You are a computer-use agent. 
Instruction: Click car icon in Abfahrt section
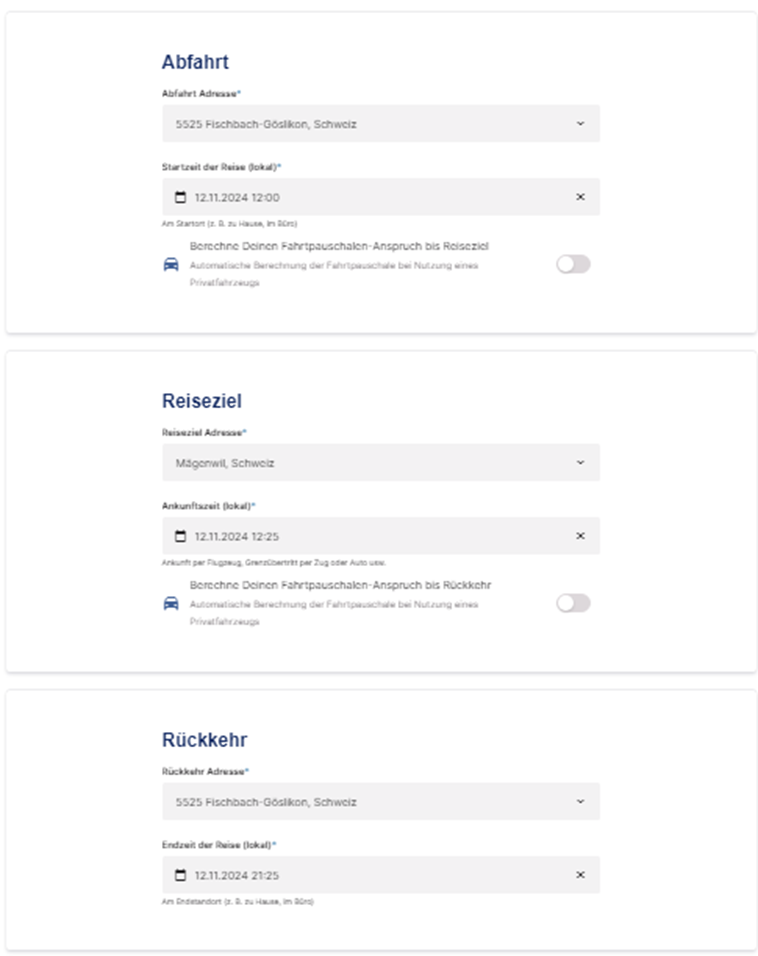tap(171, 265)
